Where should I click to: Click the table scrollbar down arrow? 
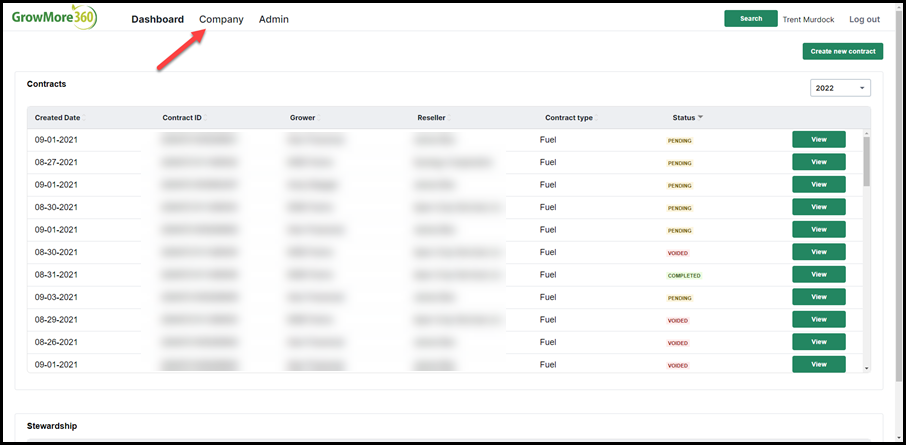point(866,368)
